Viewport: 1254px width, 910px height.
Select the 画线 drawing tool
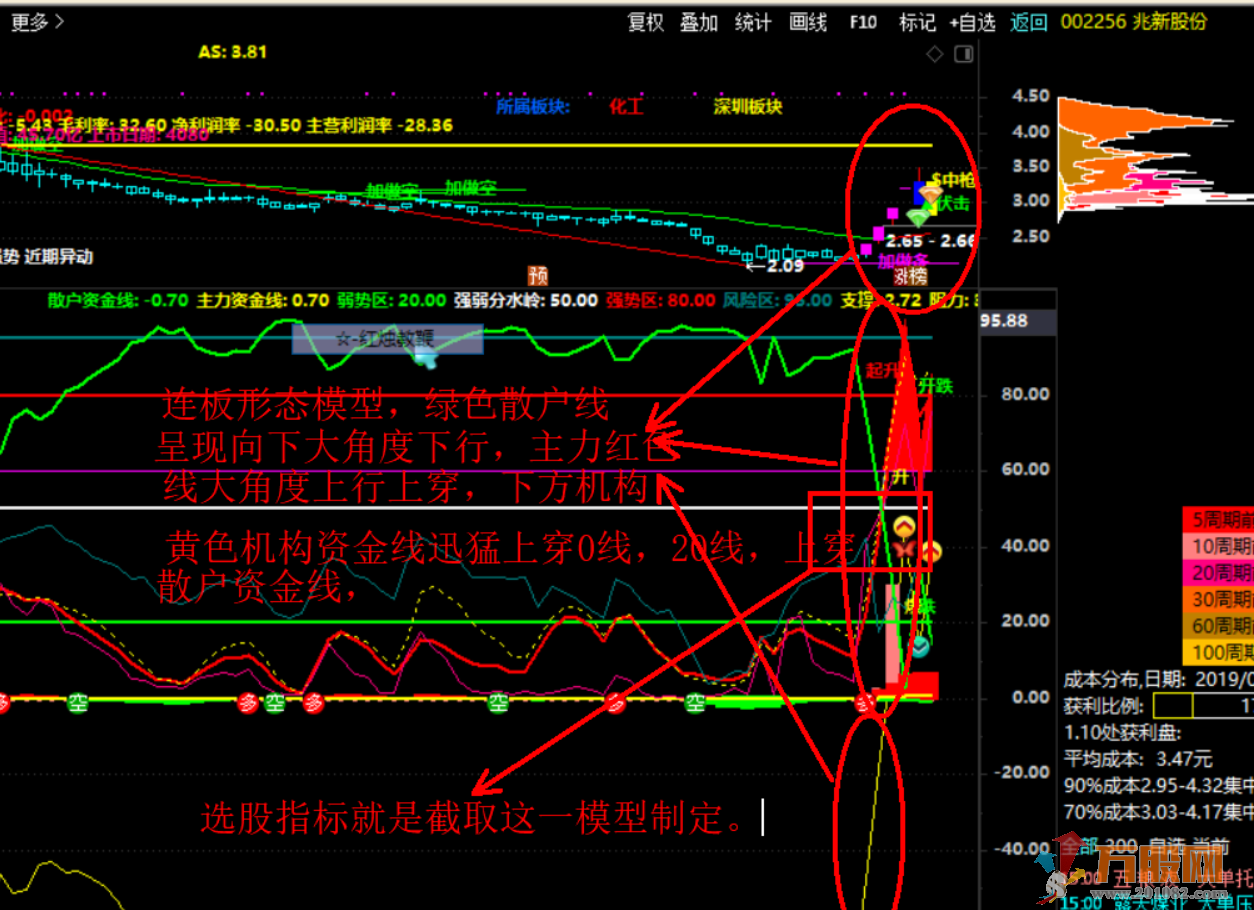[x=808, y=22]
